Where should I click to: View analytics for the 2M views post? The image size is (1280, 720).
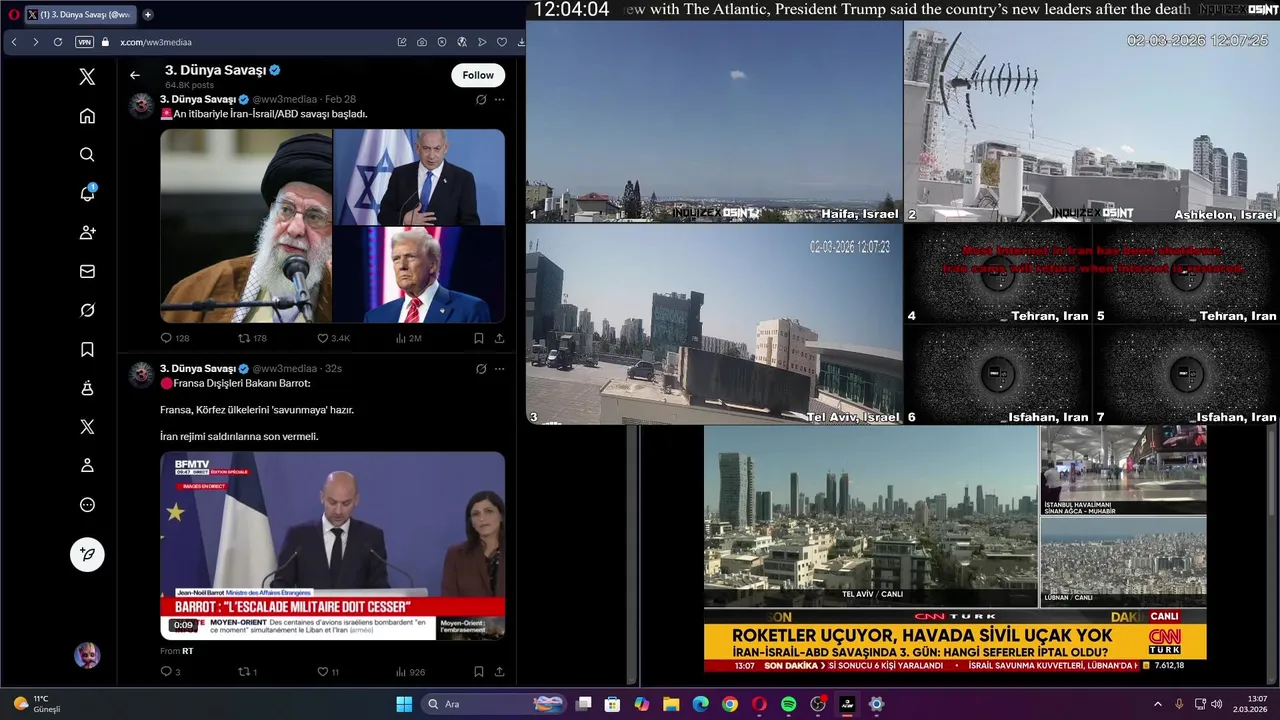[x=409, y=338]
